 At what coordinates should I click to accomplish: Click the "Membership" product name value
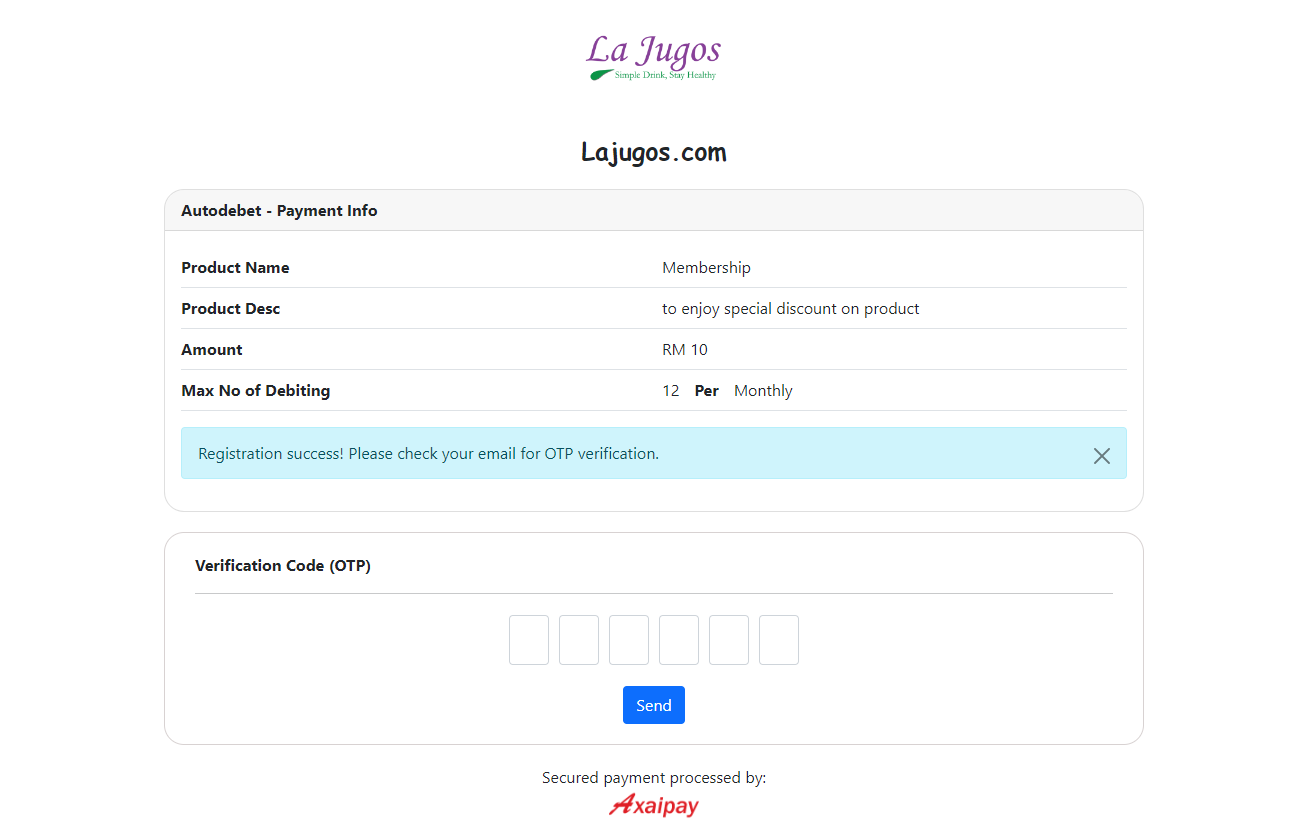[x=706, y=268]
